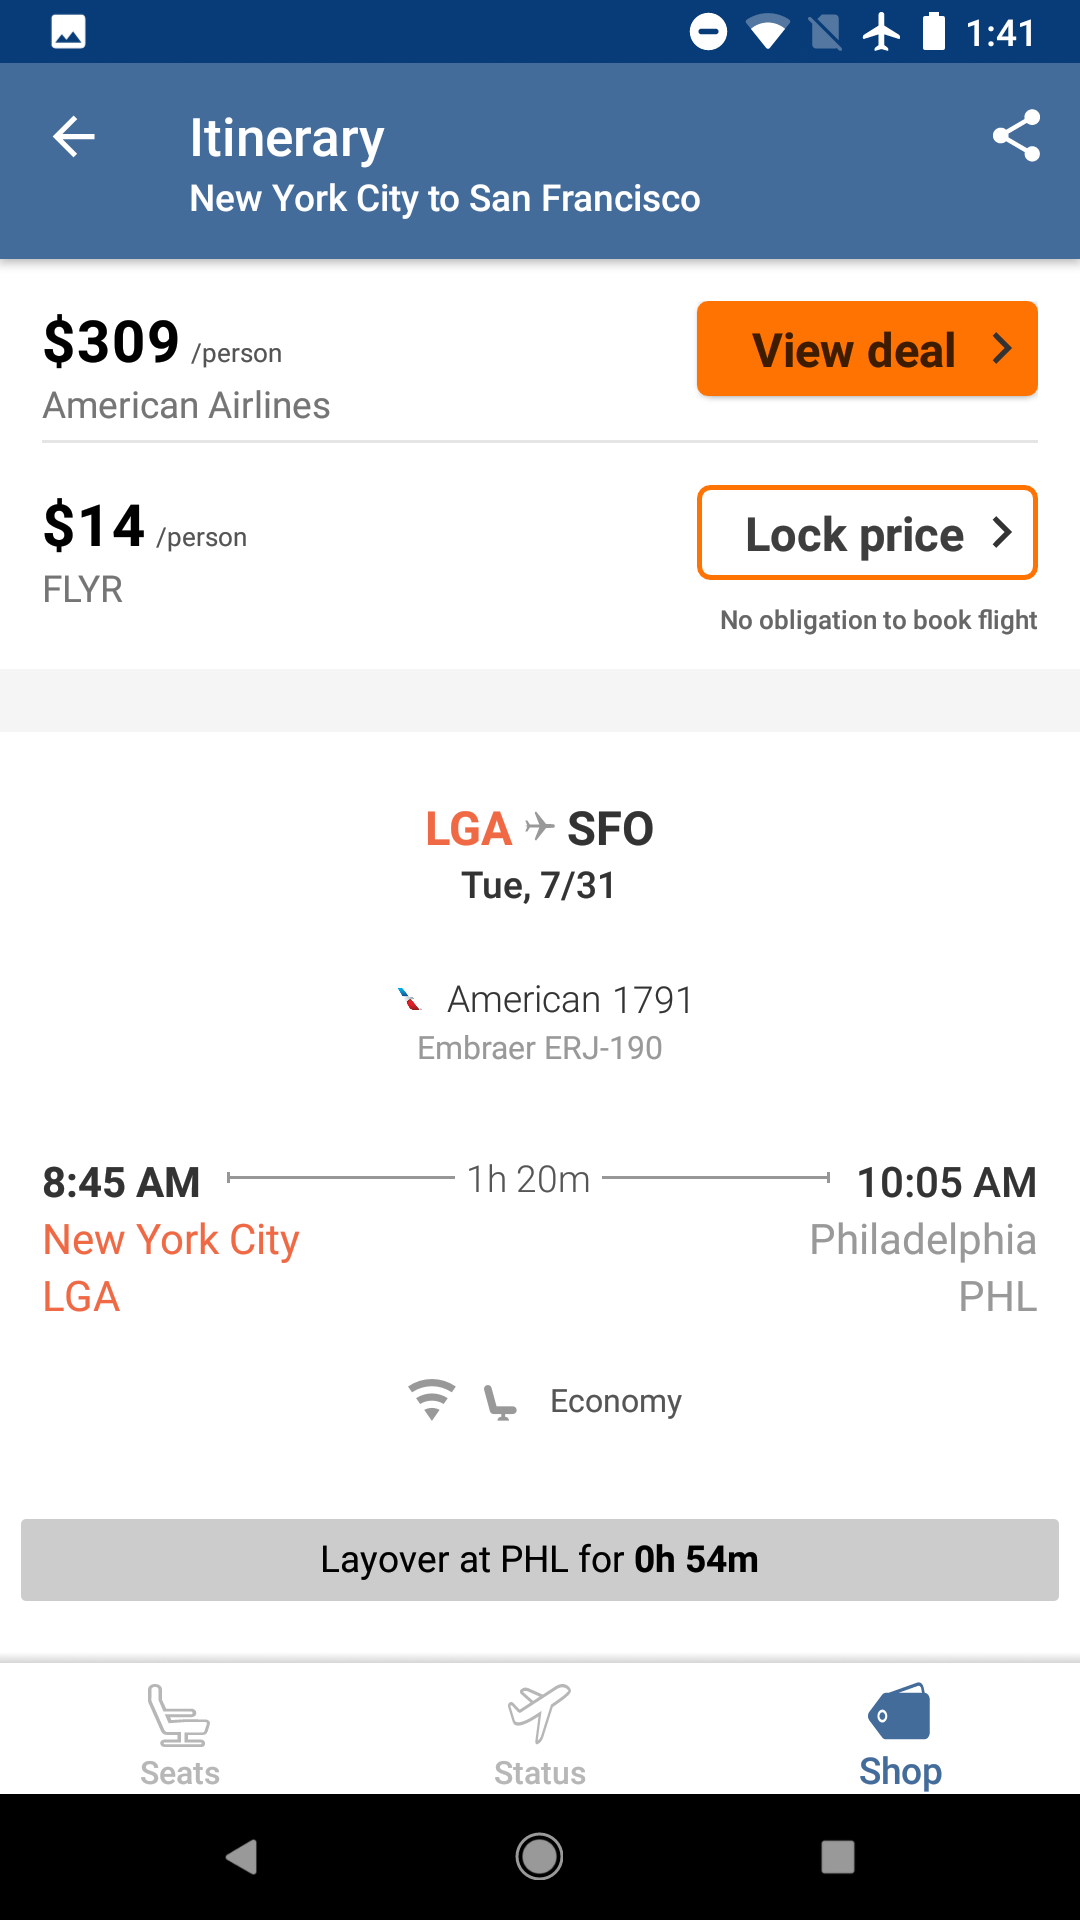Open the Seats tab
Image resolution: width=1080 pixels, height=1920 pixels.
tap(180, 1734)
